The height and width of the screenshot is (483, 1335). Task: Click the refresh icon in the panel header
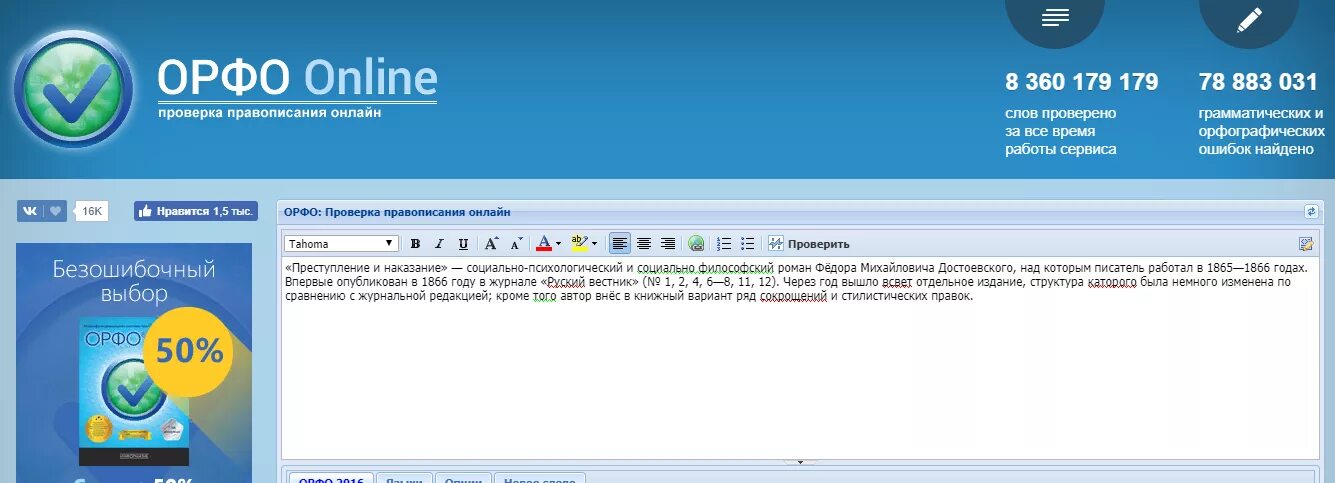(x=1311, y=212)
